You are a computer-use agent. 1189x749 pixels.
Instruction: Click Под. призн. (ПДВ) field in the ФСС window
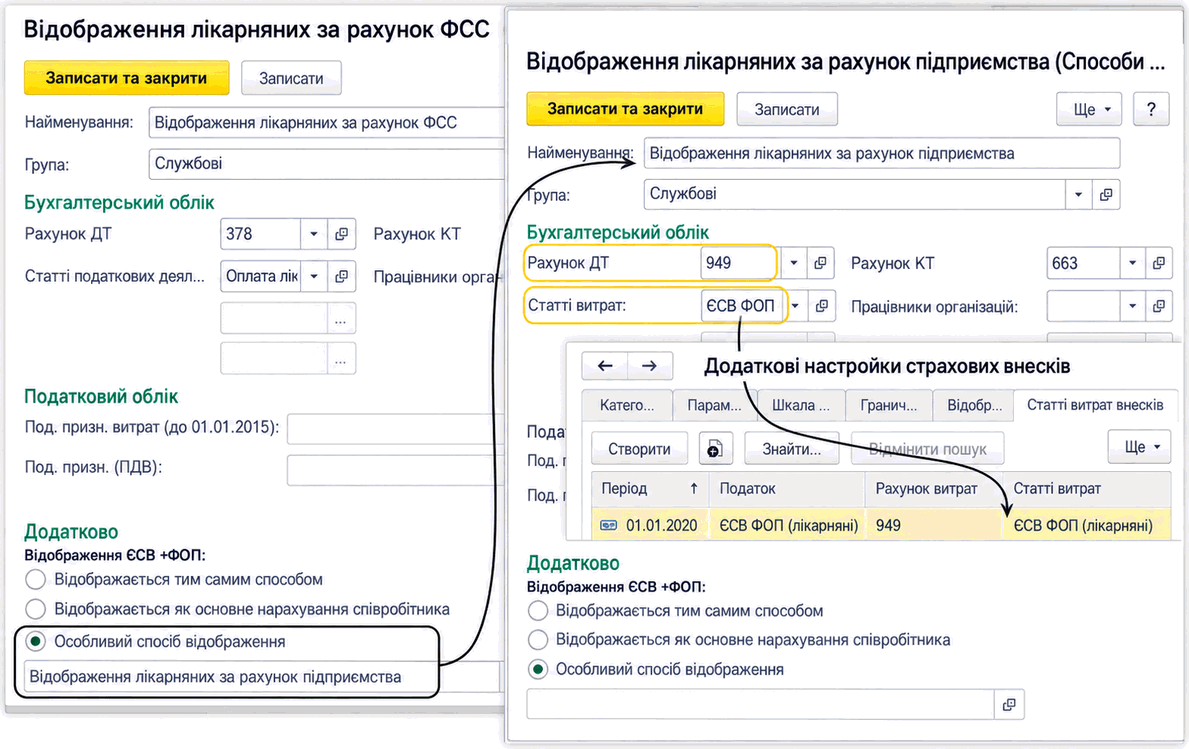395,470
